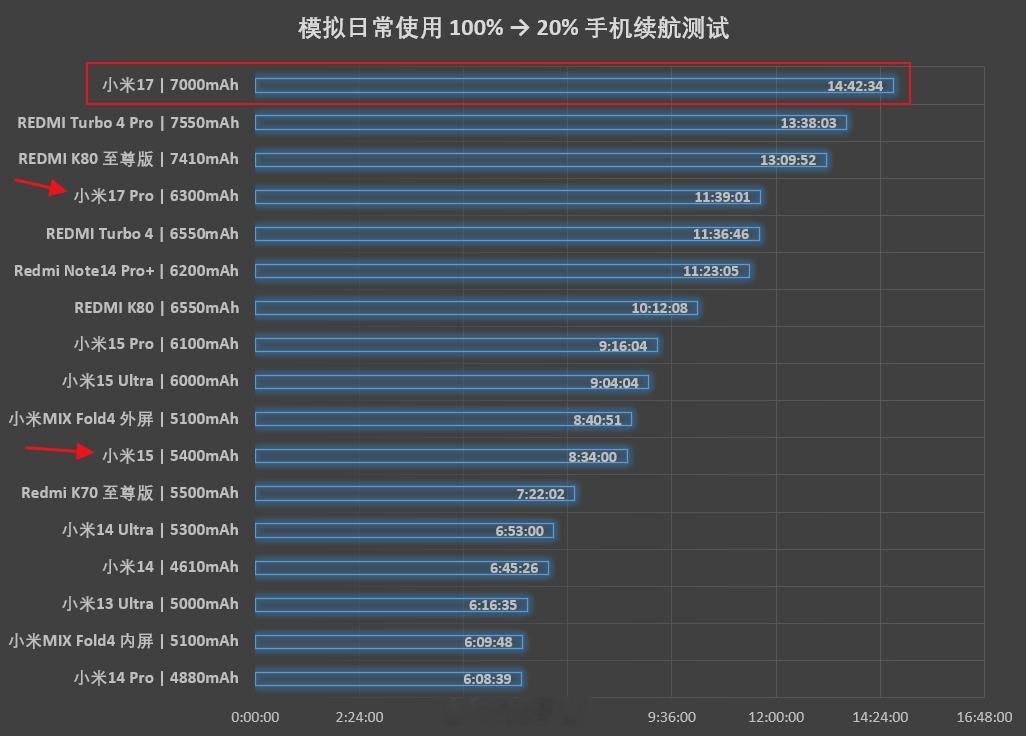Click the bar value 10:12:08
The height and width of the screenshot is (736, 1026).
[659, 308]
